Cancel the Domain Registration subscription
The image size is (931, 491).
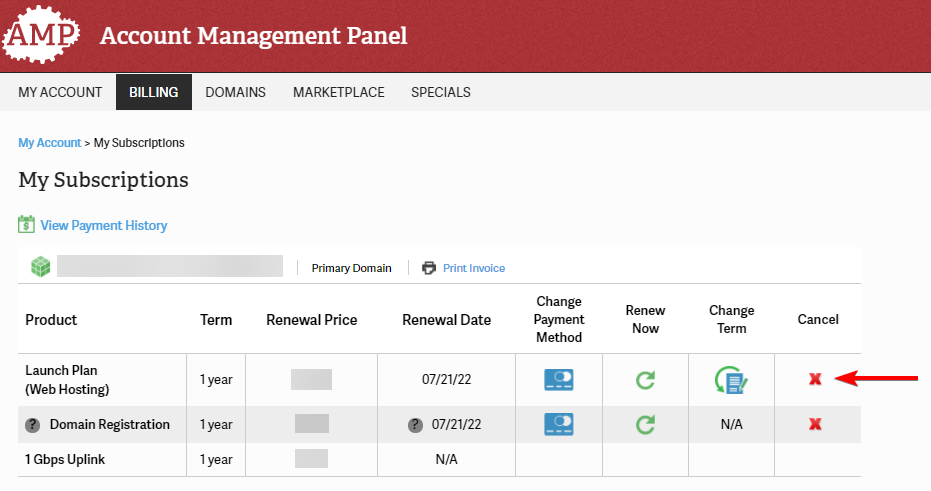[x=815, y=424]
